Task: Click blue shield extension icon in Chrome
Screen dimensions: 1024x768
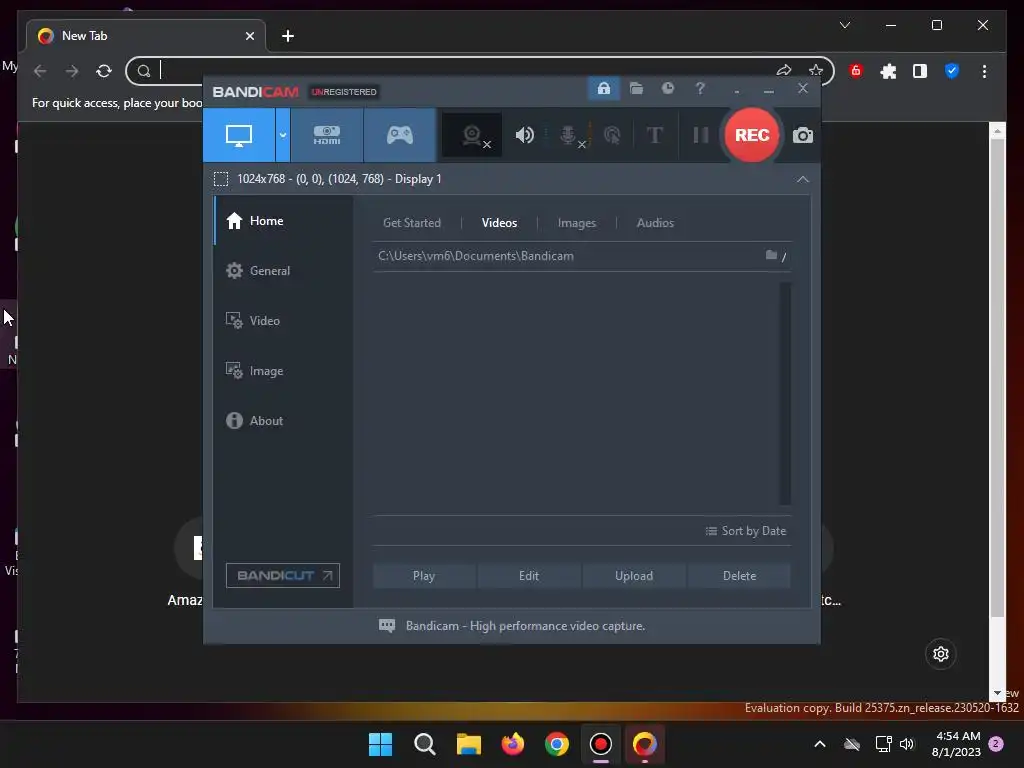Action: 952,71
